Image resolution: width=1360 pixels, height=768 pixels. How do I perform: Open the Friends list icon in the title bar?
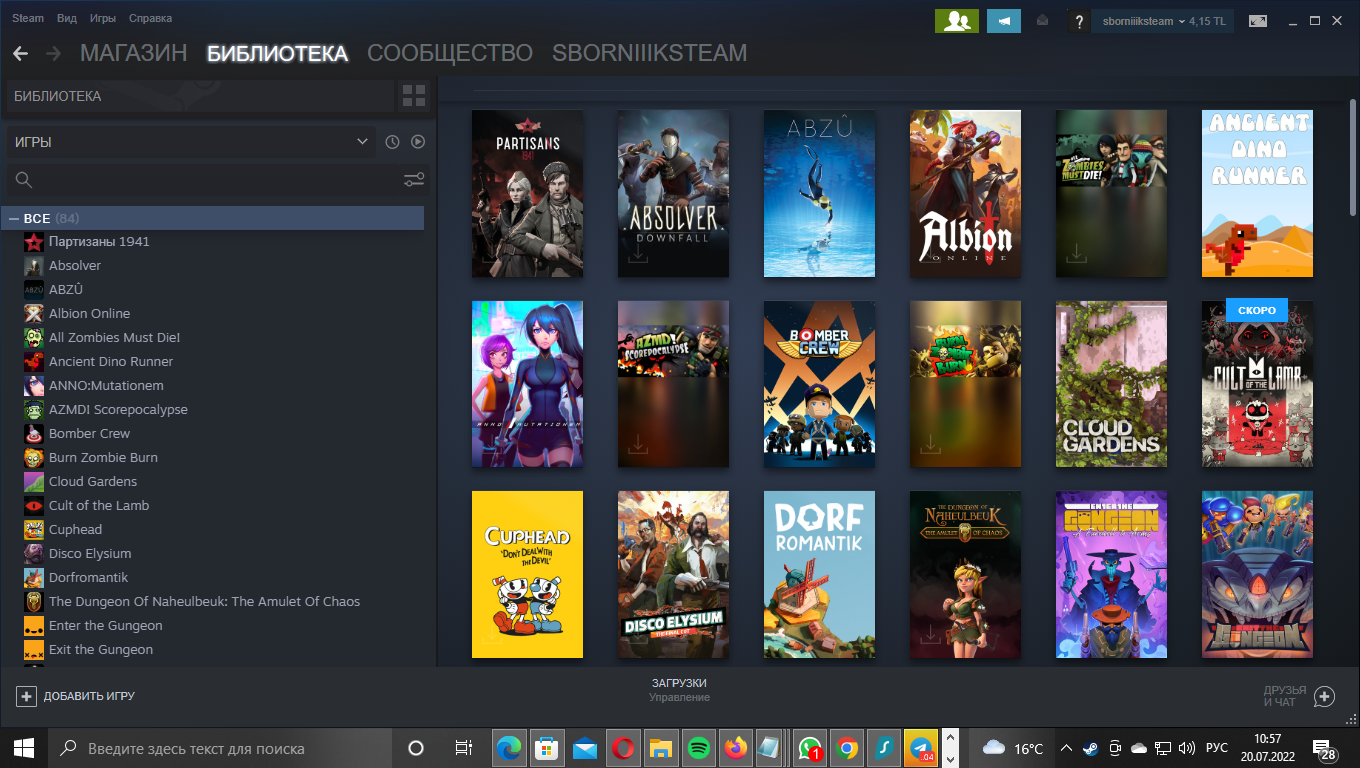(956, 21)
